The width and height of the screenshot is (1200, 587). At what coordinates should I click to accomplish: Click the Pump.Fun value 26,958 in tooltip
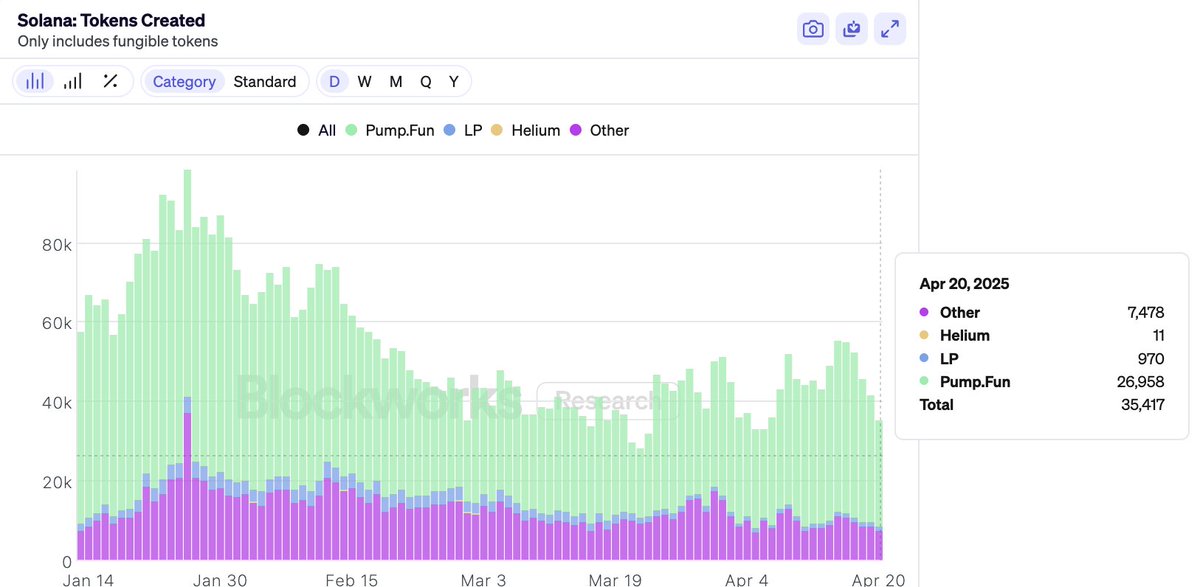1140,382
